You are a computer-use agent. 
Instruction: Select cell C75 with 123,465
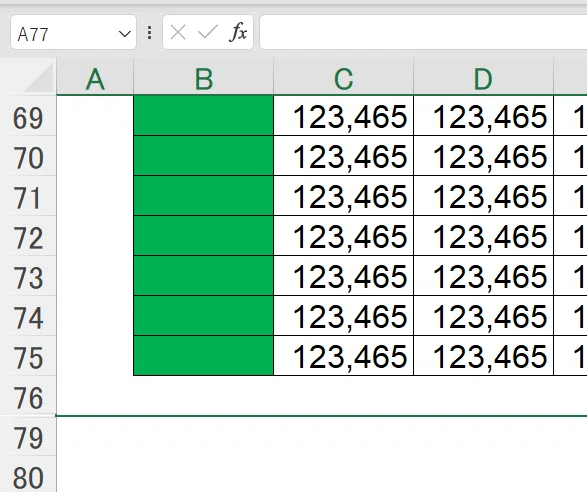[344, 356]
